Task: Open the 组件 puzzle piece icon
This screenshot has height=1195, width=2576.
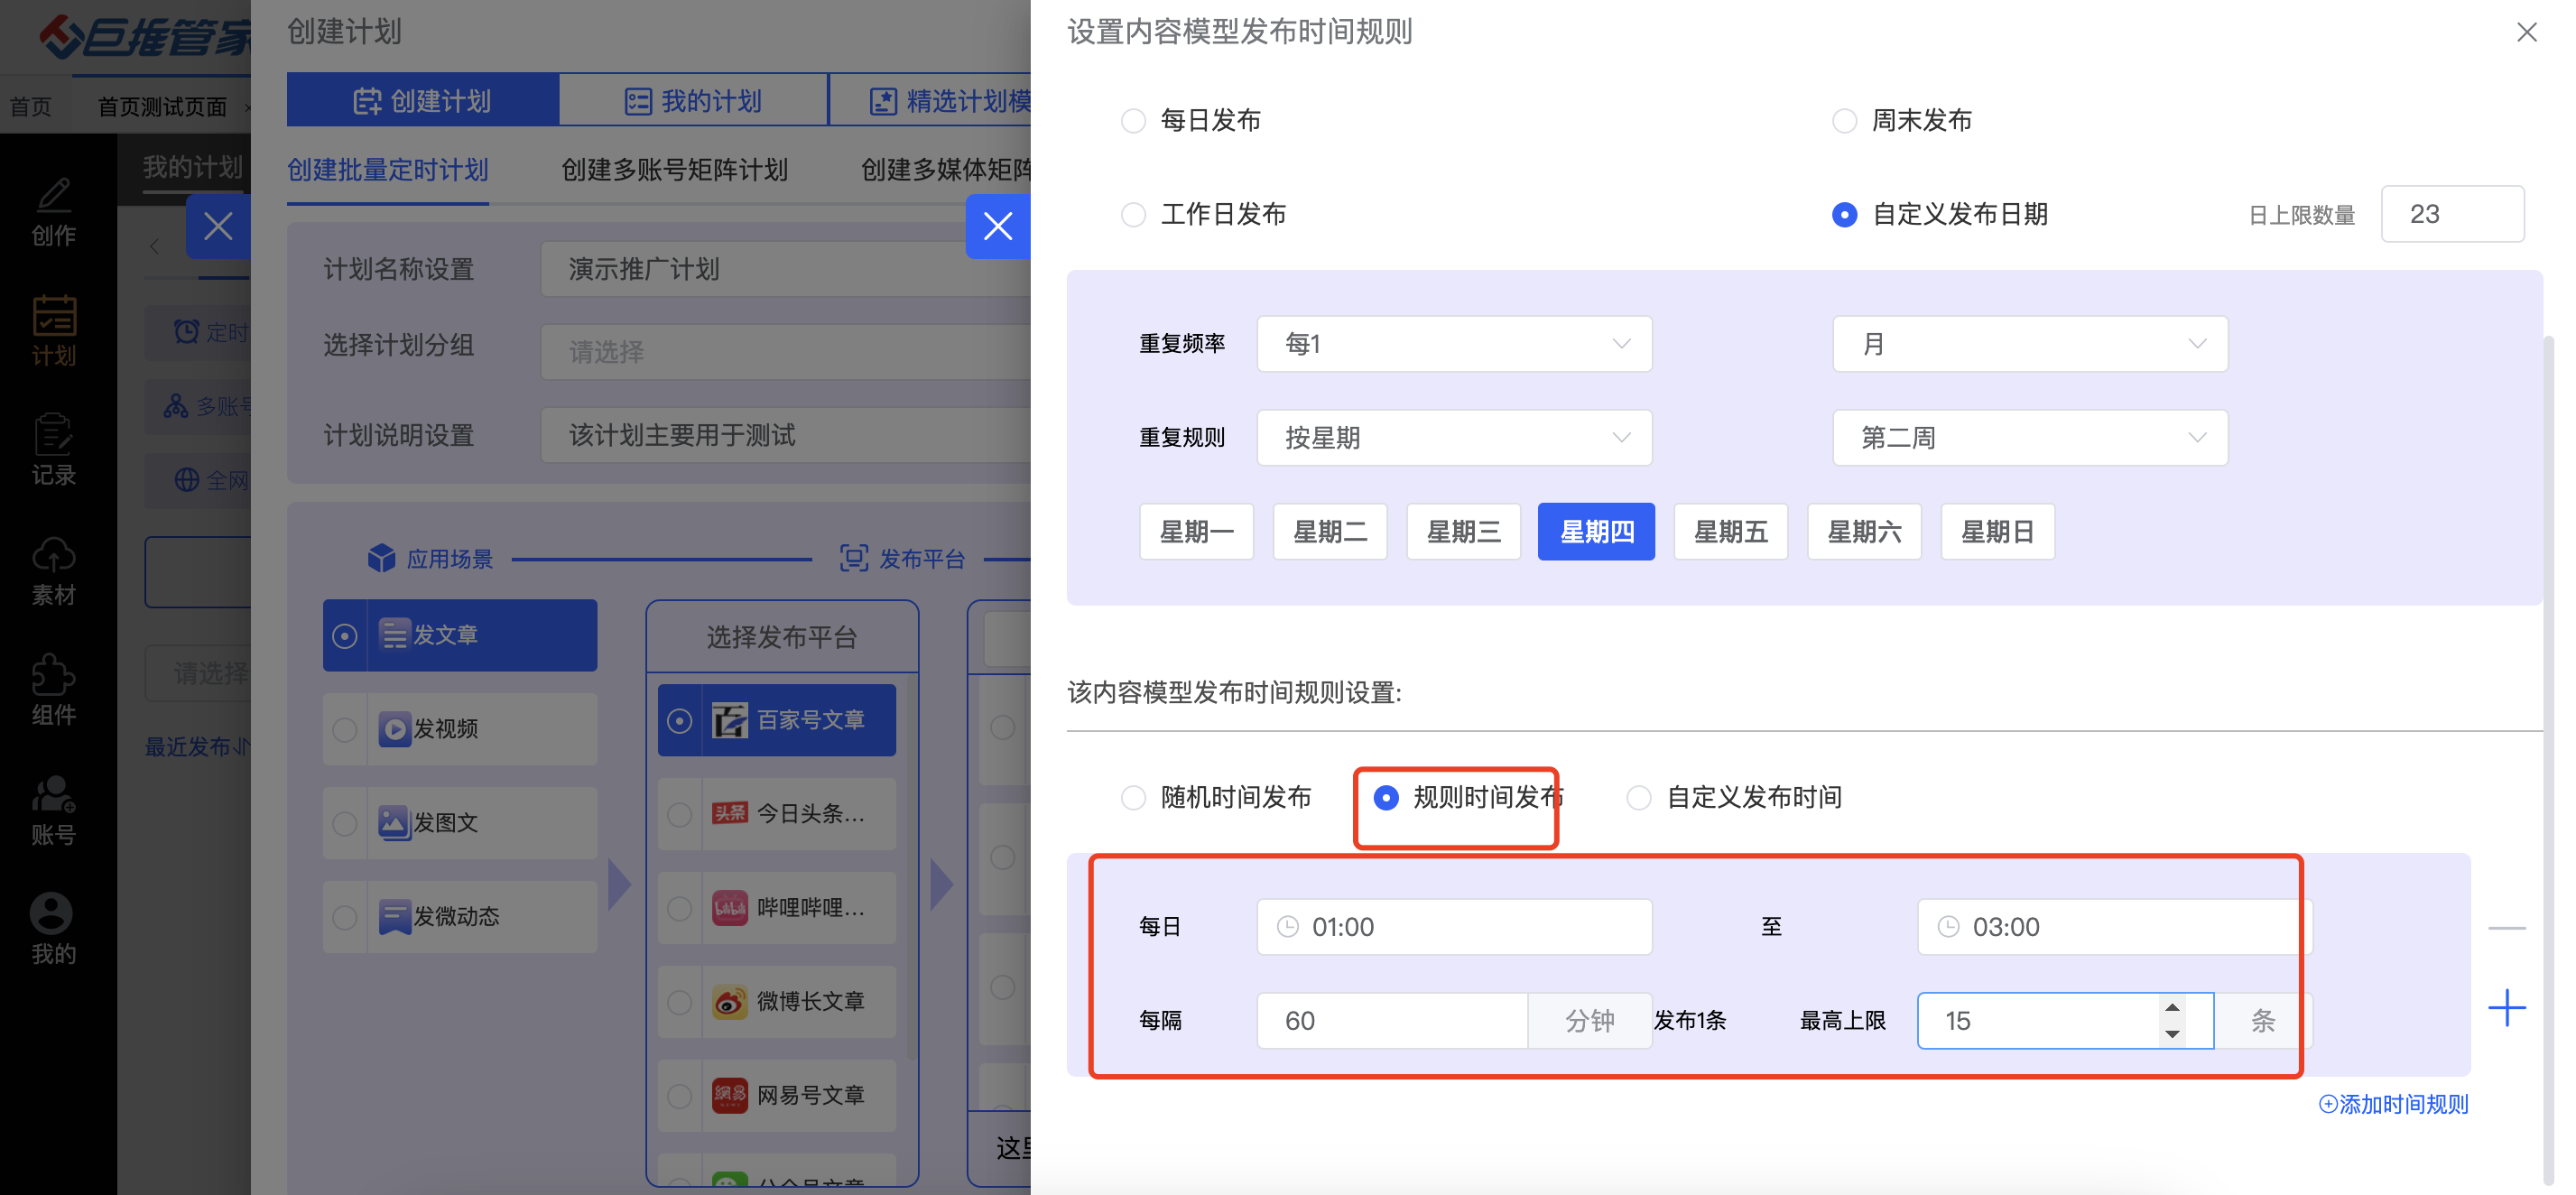Action: pos(53,675)
